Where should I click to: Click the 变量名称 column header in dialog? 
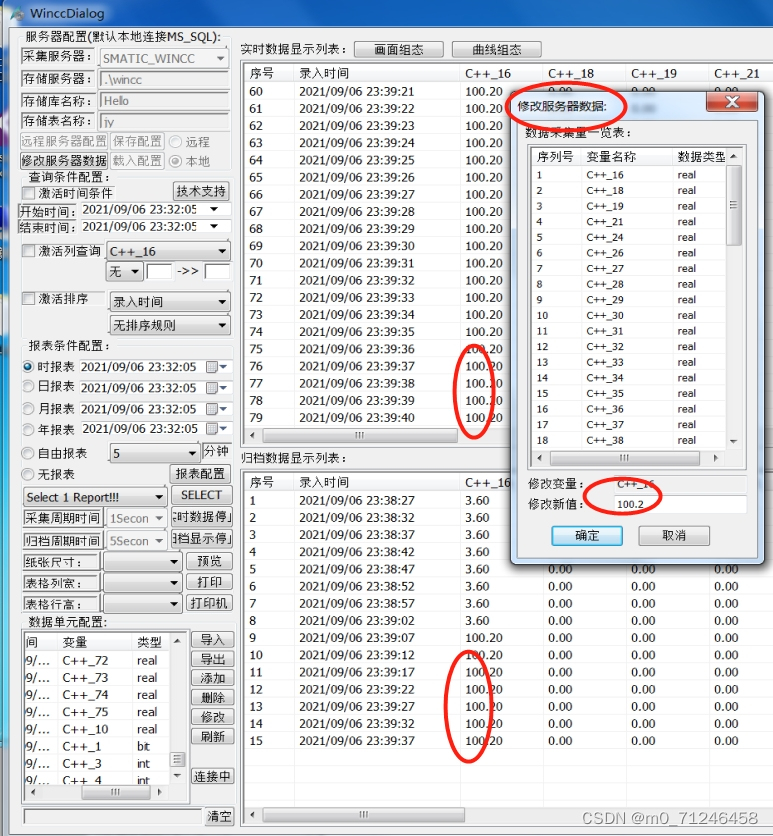pyautogui.click(x=626, y=157)
